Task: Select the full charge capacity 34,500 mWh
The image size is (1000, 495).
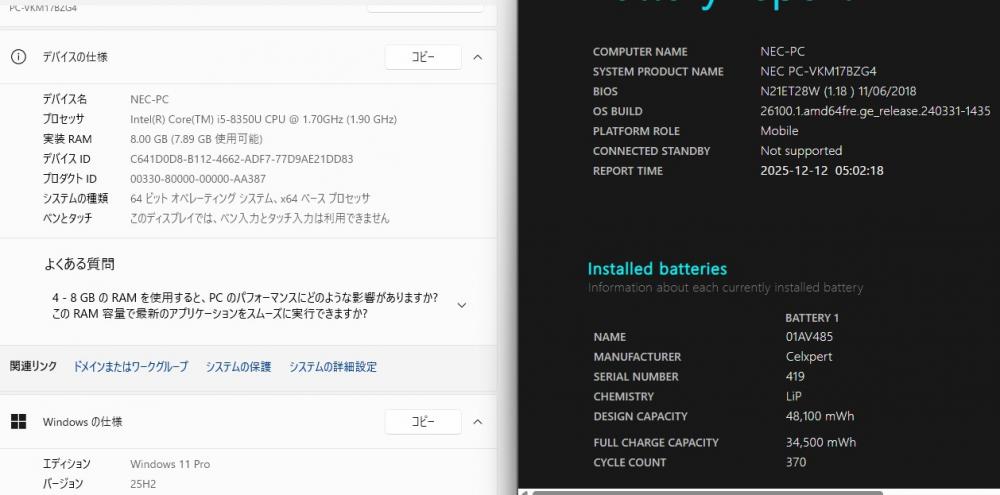Action: pyautogui.click(x=821, y=442)
